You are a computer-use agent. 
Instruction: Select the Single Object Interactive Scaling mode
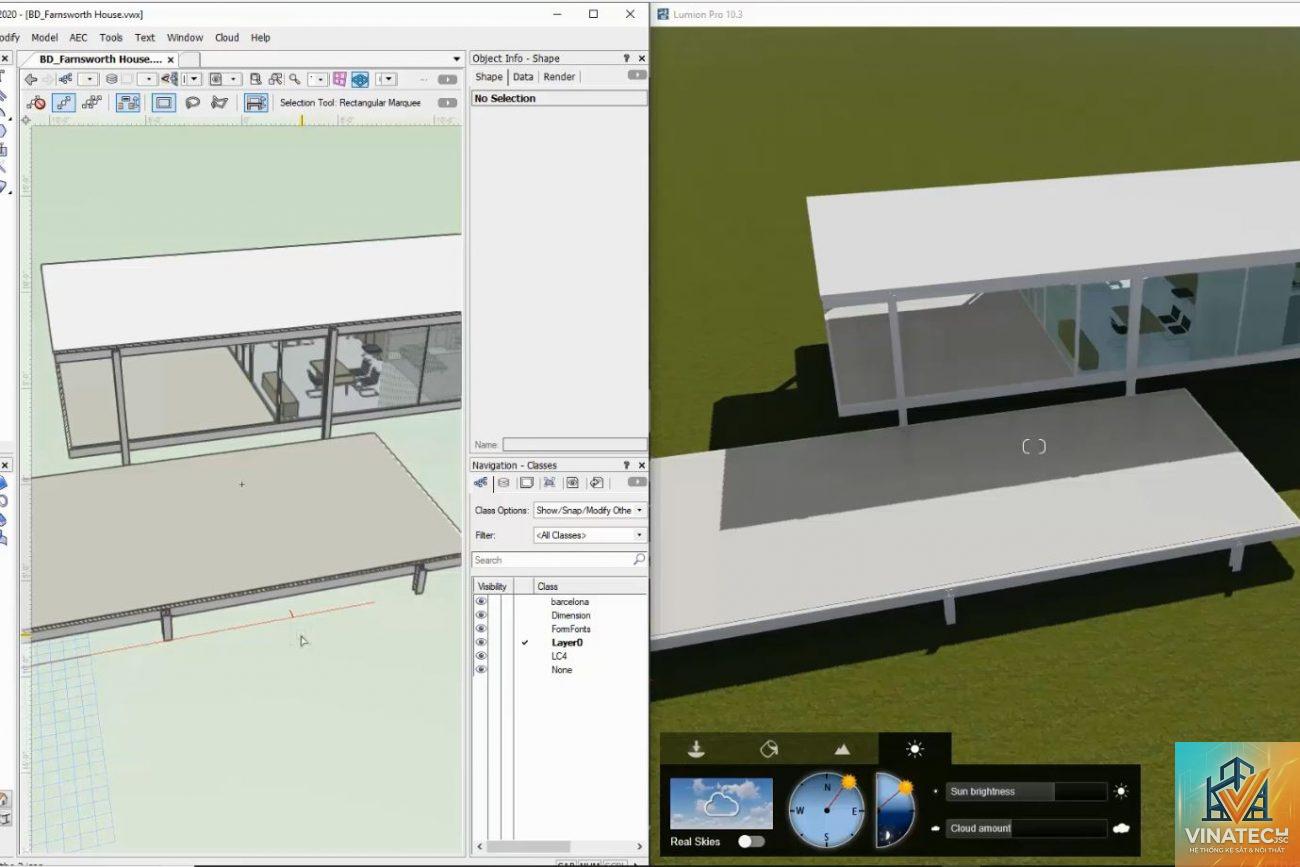64,103
